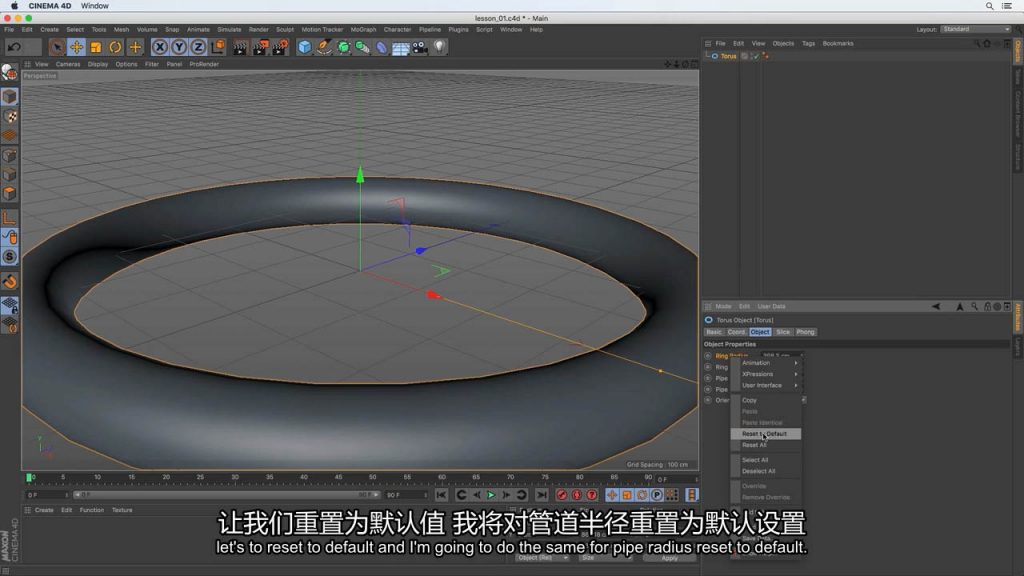Image resolution: width=1024 pixels, height=576 pixels.
Task: Open the Simulate menu
Action: 229,29
